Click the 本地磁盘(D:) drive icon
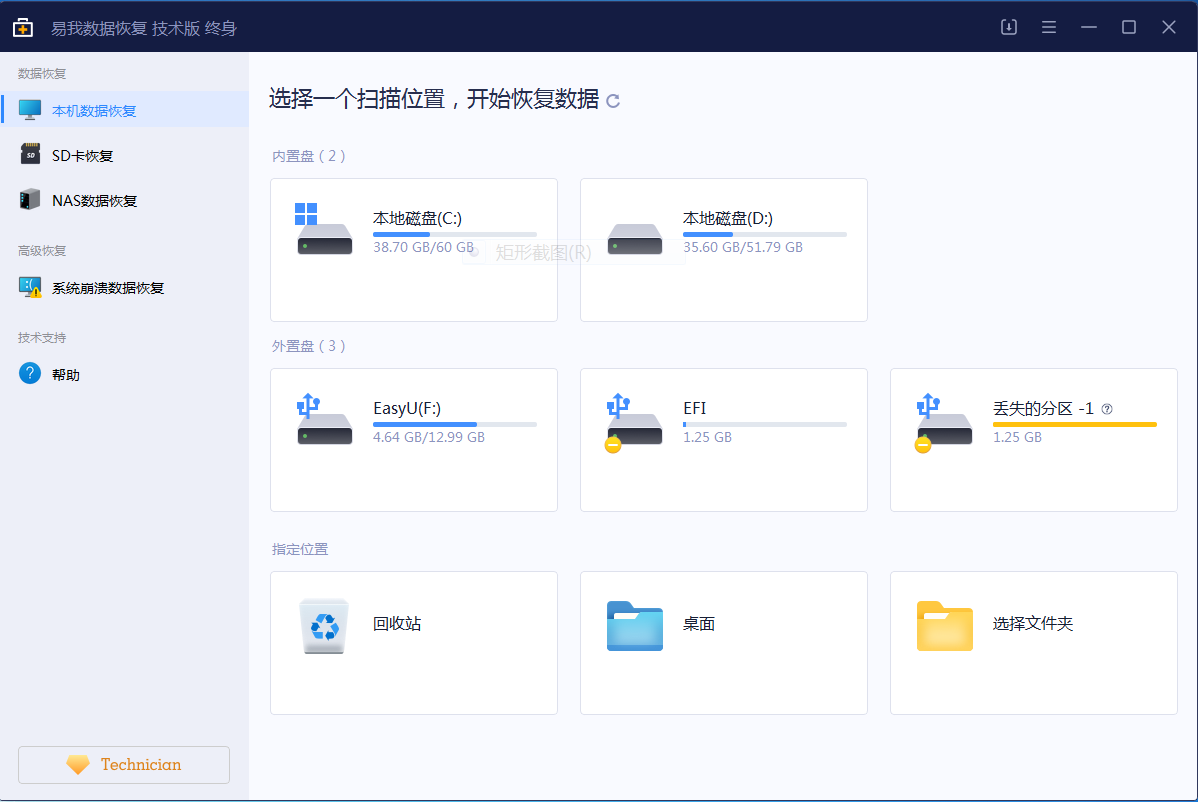1198x802 pixels. (x=635, y=238)
